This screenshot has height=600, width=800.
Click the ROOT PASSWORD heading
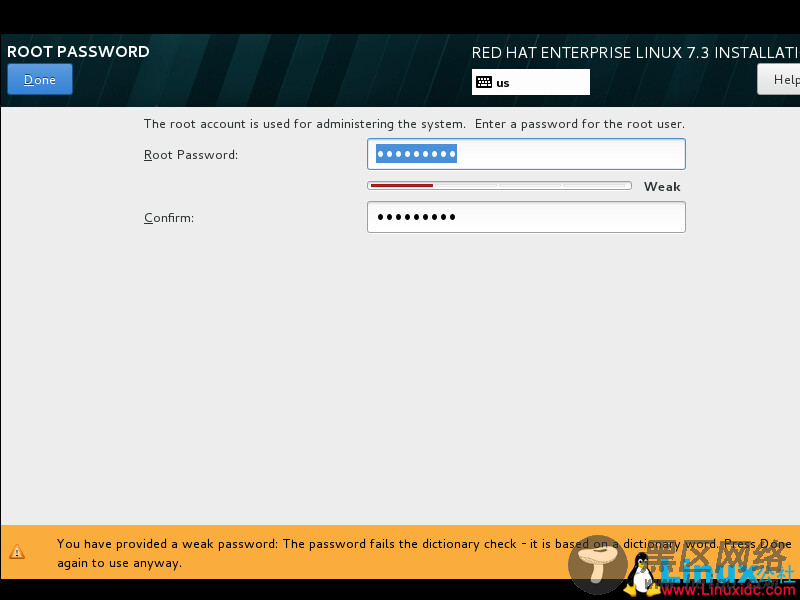coord(78,52)
